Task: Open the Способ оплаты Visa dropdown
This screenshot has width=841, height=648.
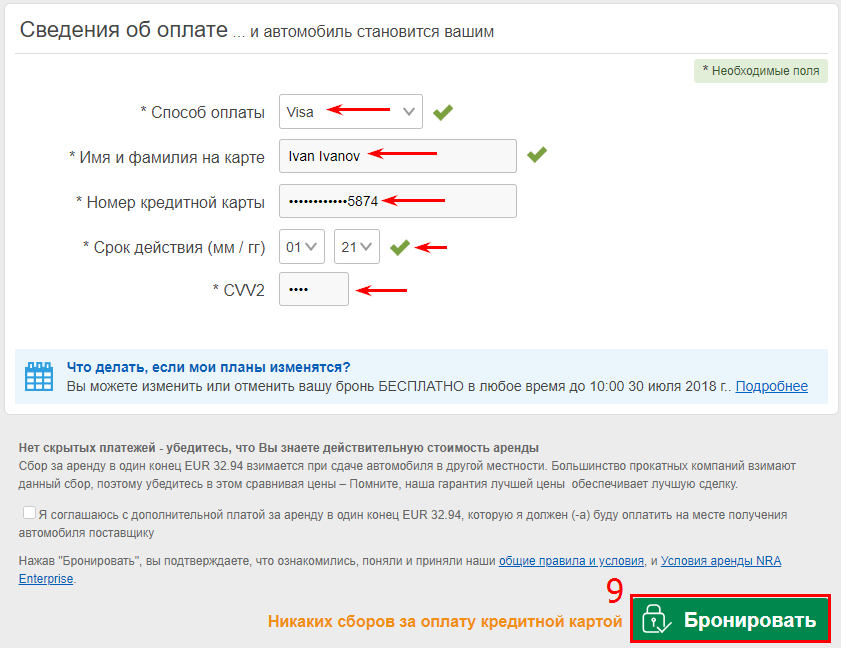Action: (350, 112)
